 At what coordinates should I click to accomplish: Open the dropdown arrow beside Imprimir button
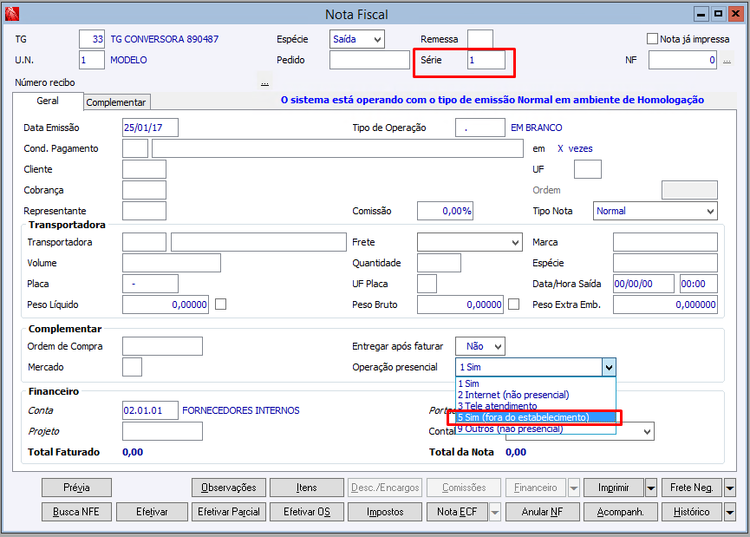[x=651, y=488]
